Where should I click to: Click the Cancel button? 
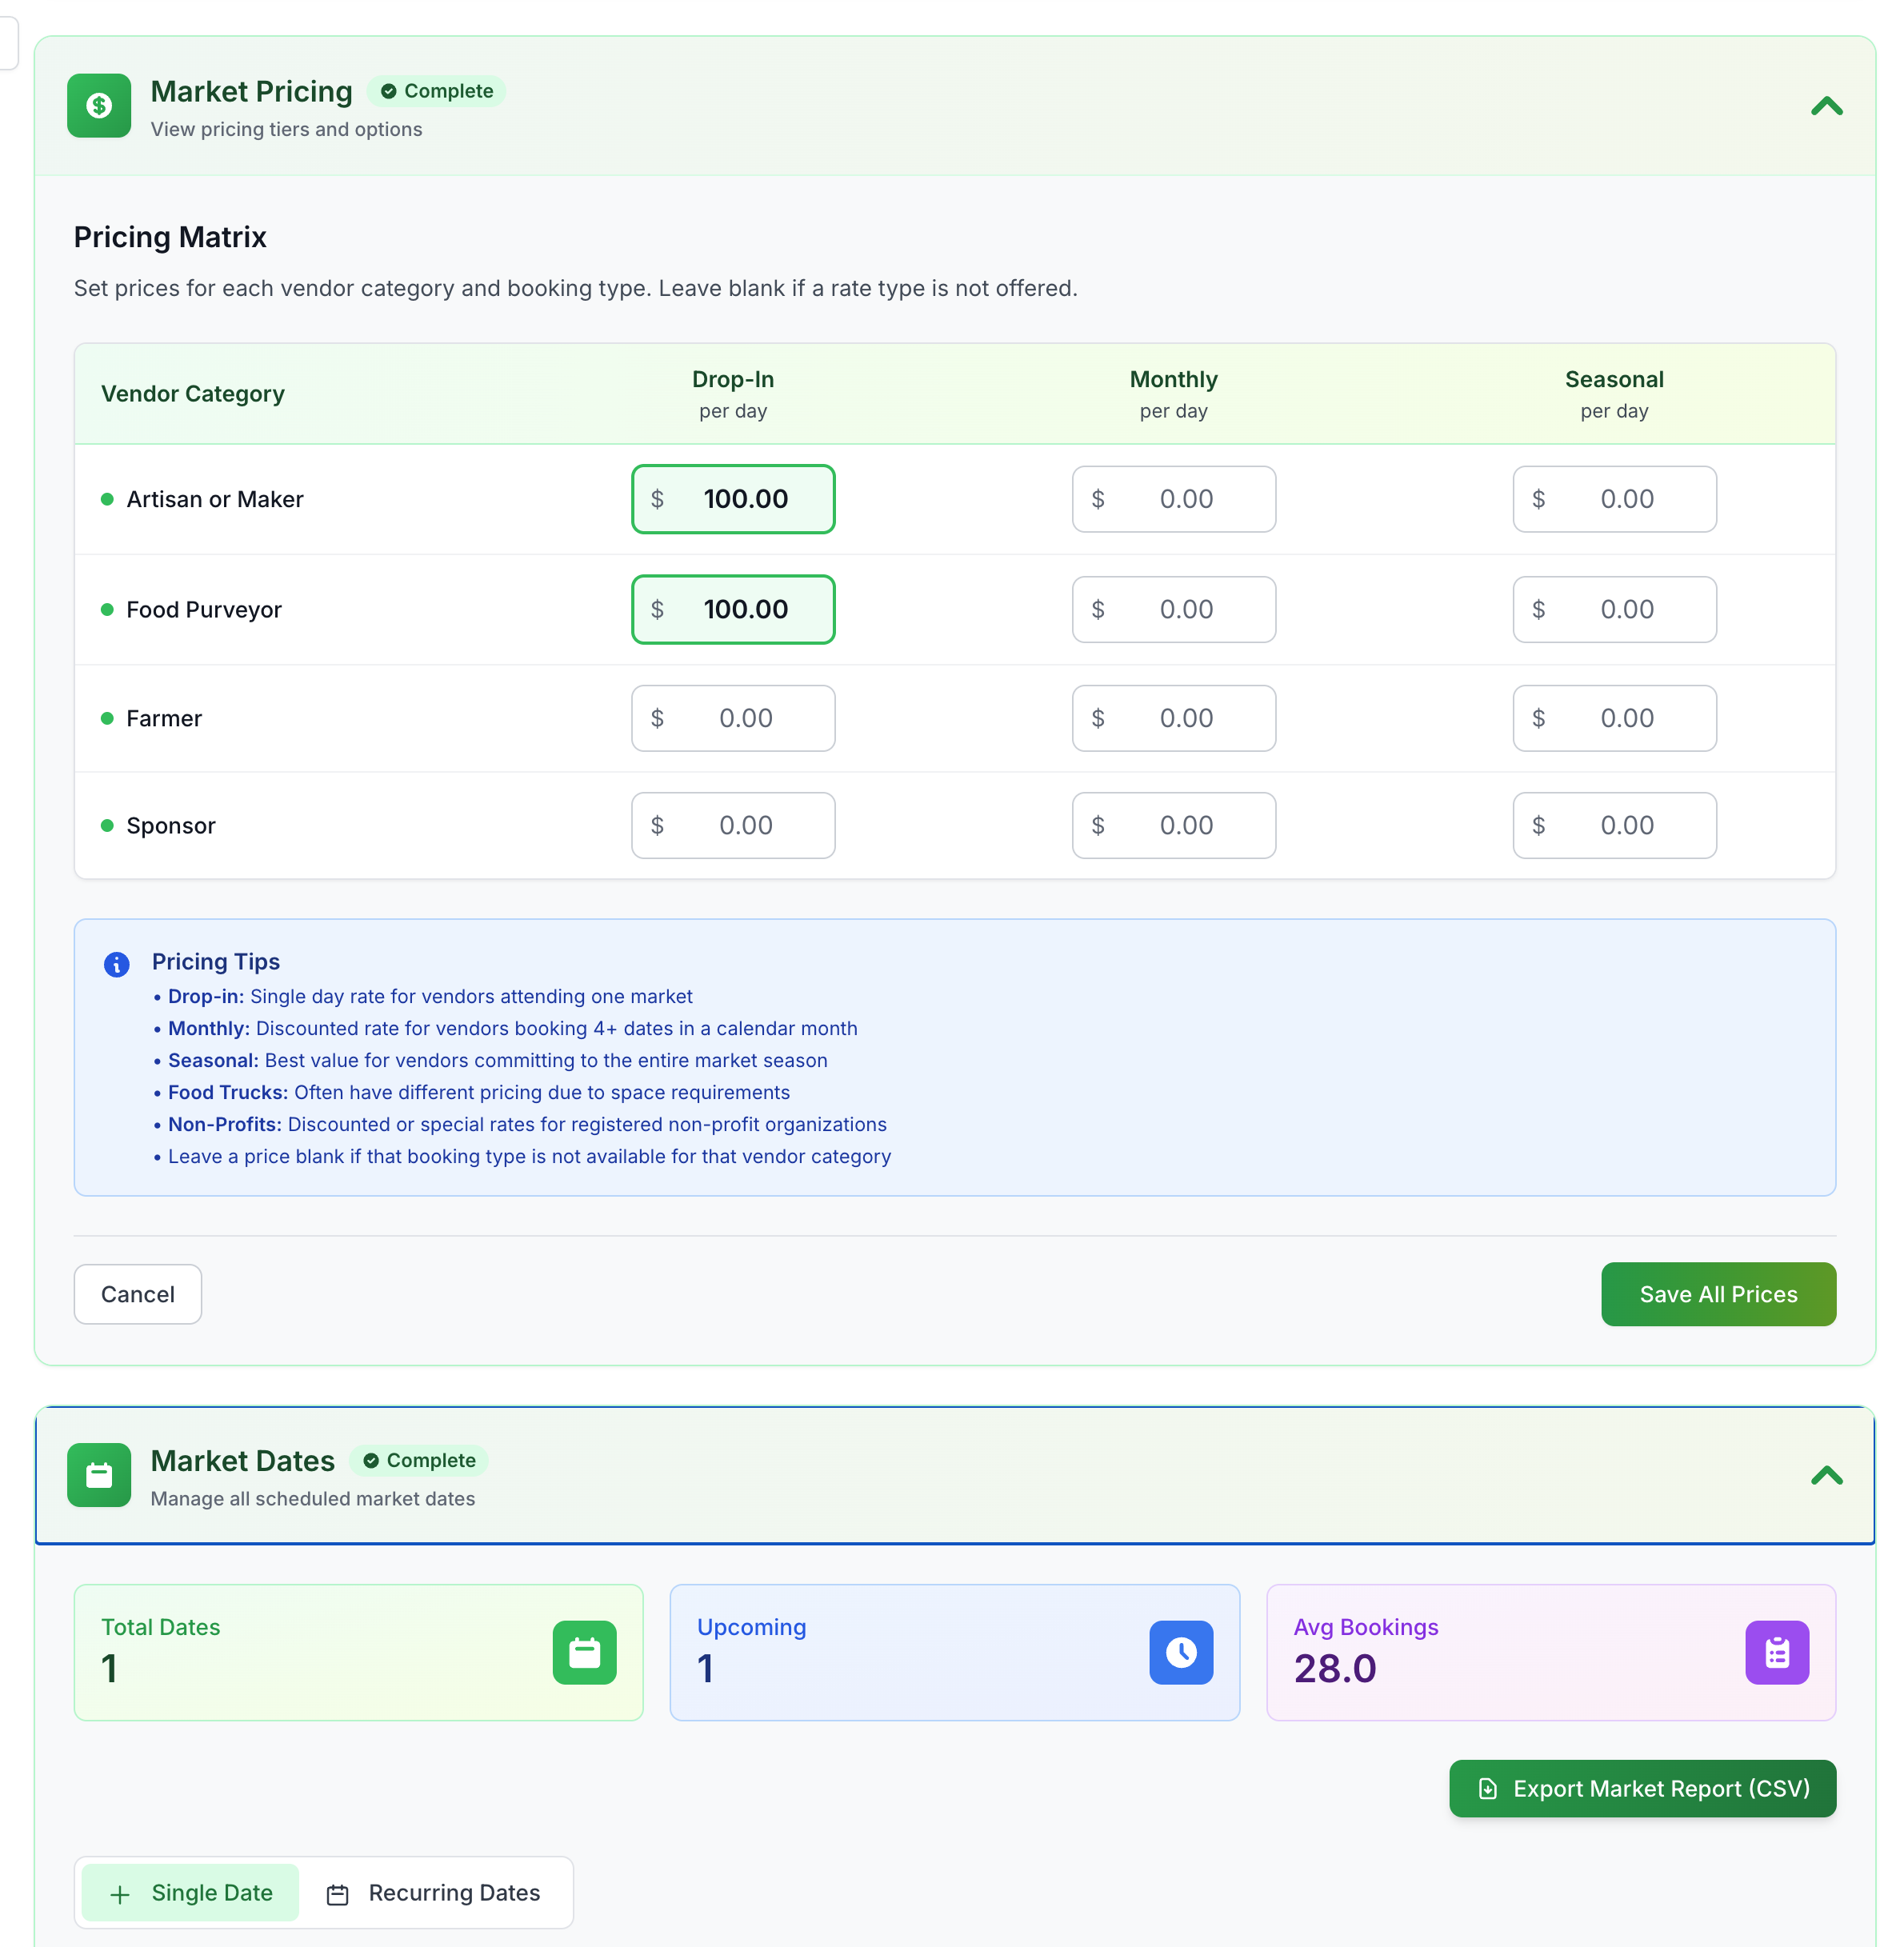(x=138, y=1294)
